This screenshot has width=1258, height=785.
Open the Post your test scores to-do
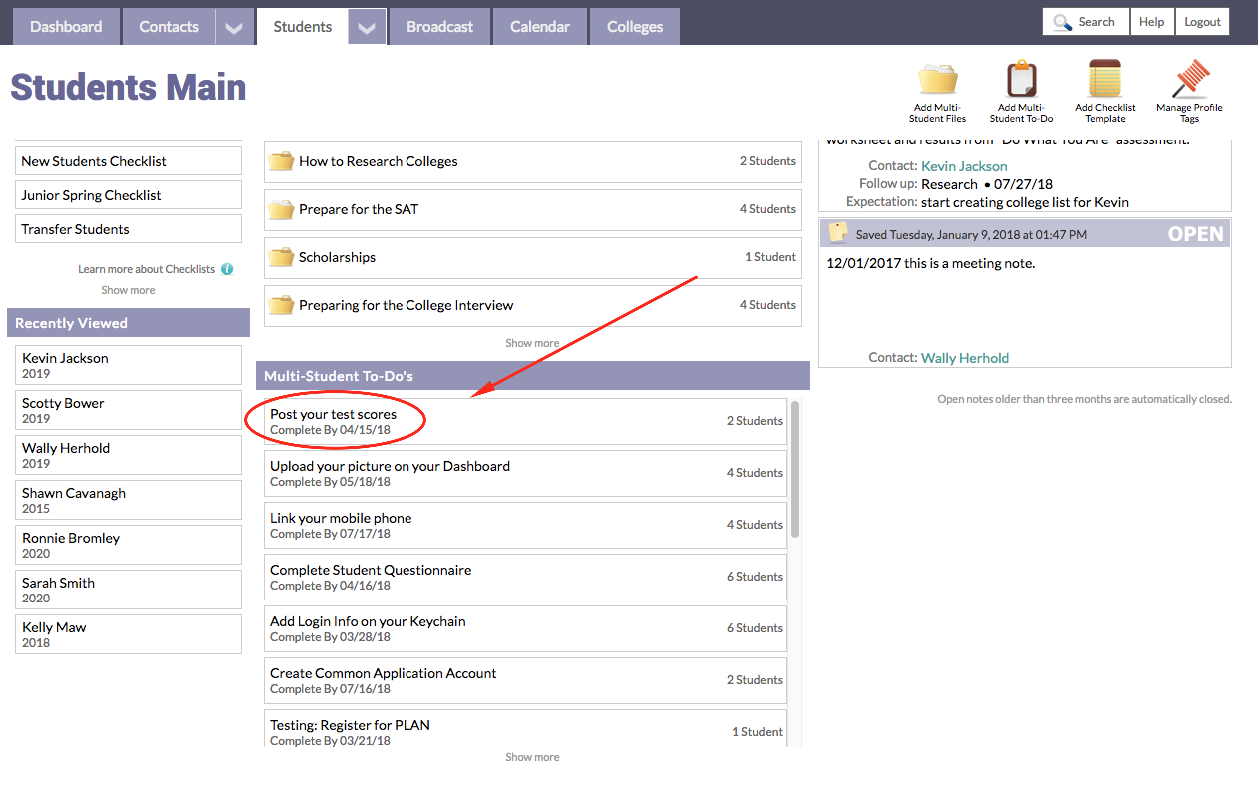point(525,421)
